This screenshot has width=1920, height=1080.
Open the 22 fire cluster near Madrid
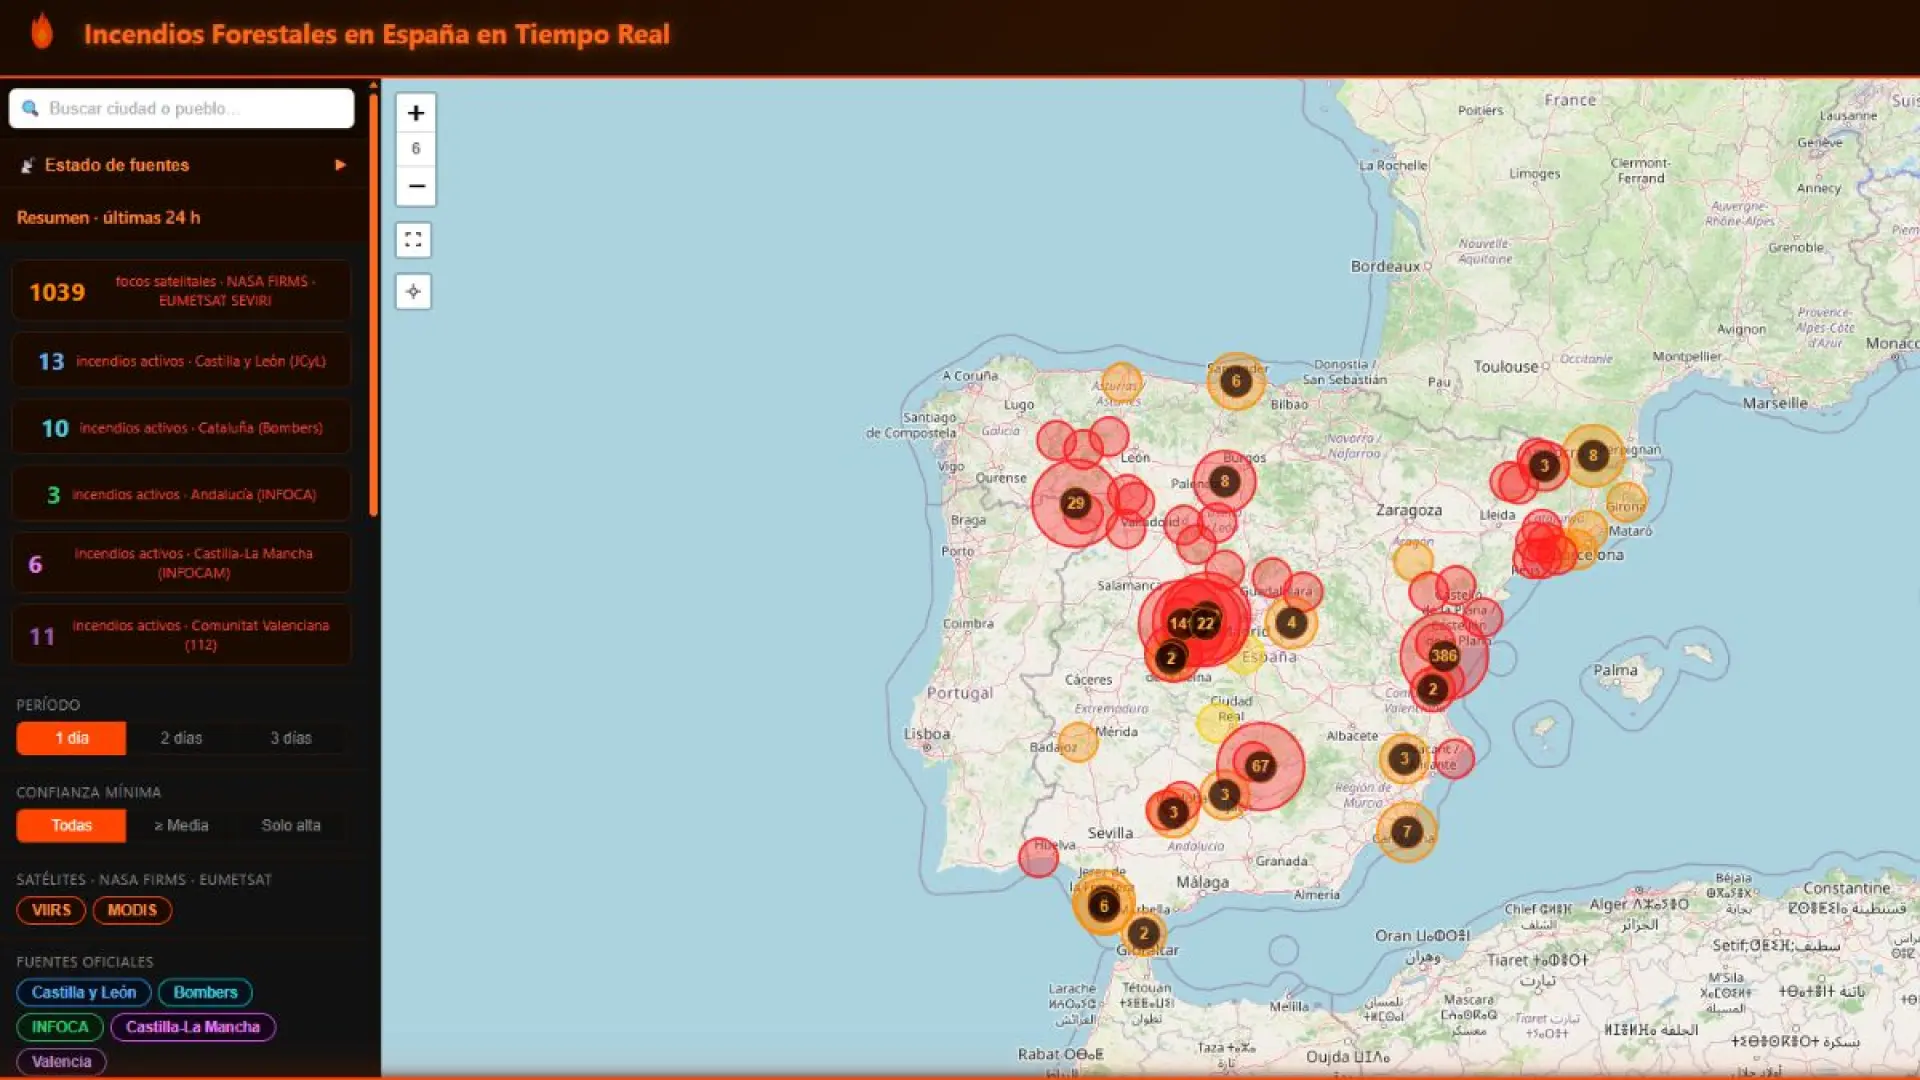tap(1206, 623)
